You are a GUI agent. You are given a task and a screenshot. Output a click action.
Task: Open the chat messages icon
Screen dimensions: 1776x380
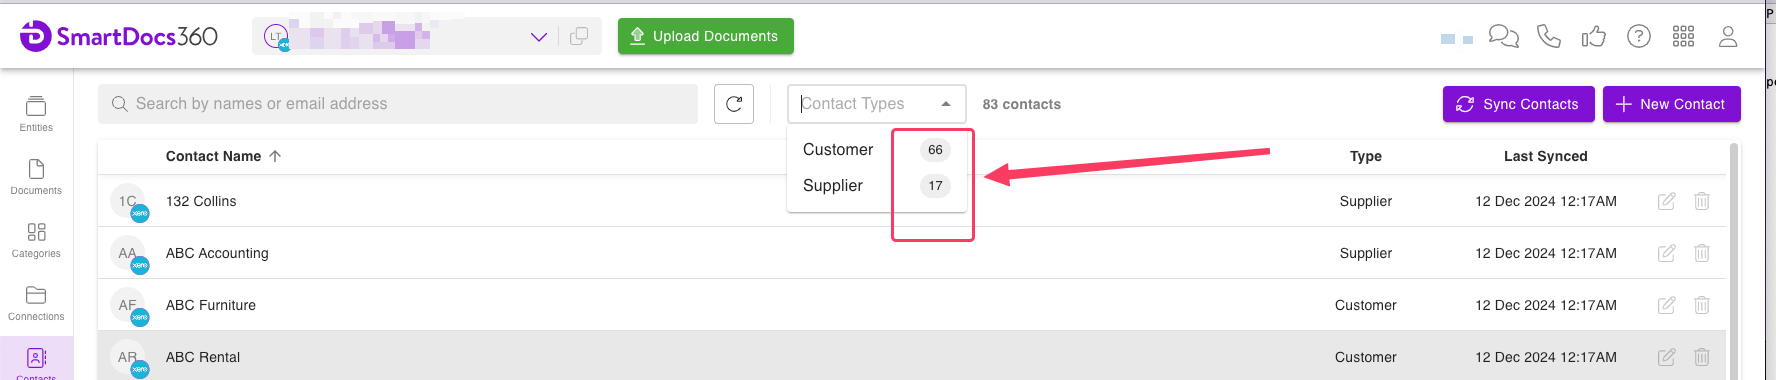1503,37
